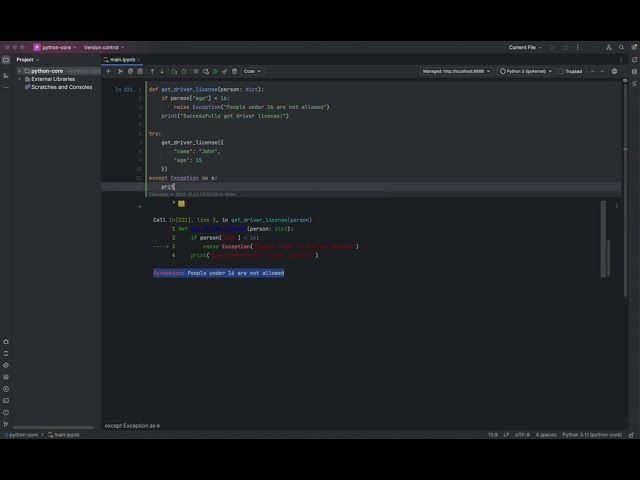The image size is (640, 480).
Task: Open in browser globe icon
Action: [x=614, y=71]
